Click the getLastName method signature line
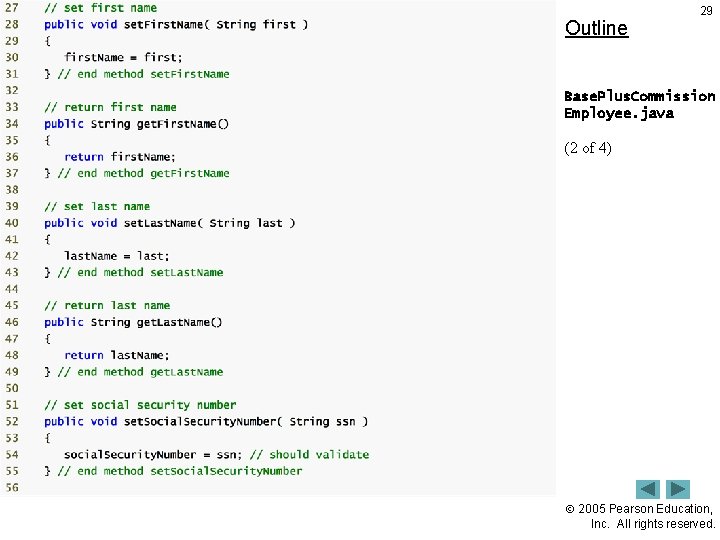The width and height of the screenshot is (720, 540). tap(133, 322)
